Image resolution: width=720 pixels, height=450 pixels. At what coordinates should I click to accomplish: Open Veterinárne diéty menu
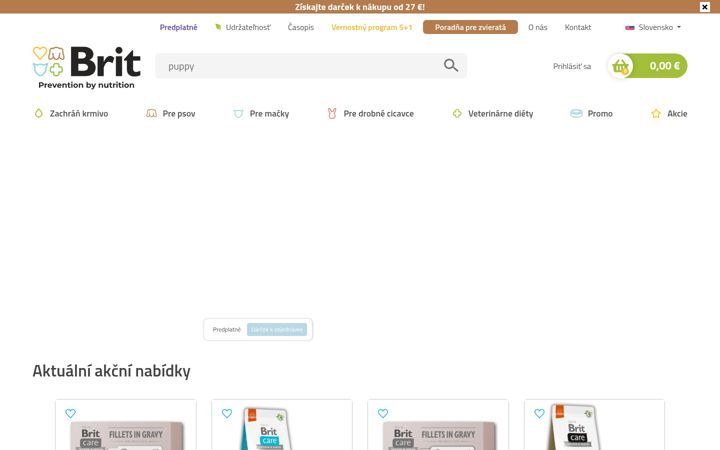point(501,113)
